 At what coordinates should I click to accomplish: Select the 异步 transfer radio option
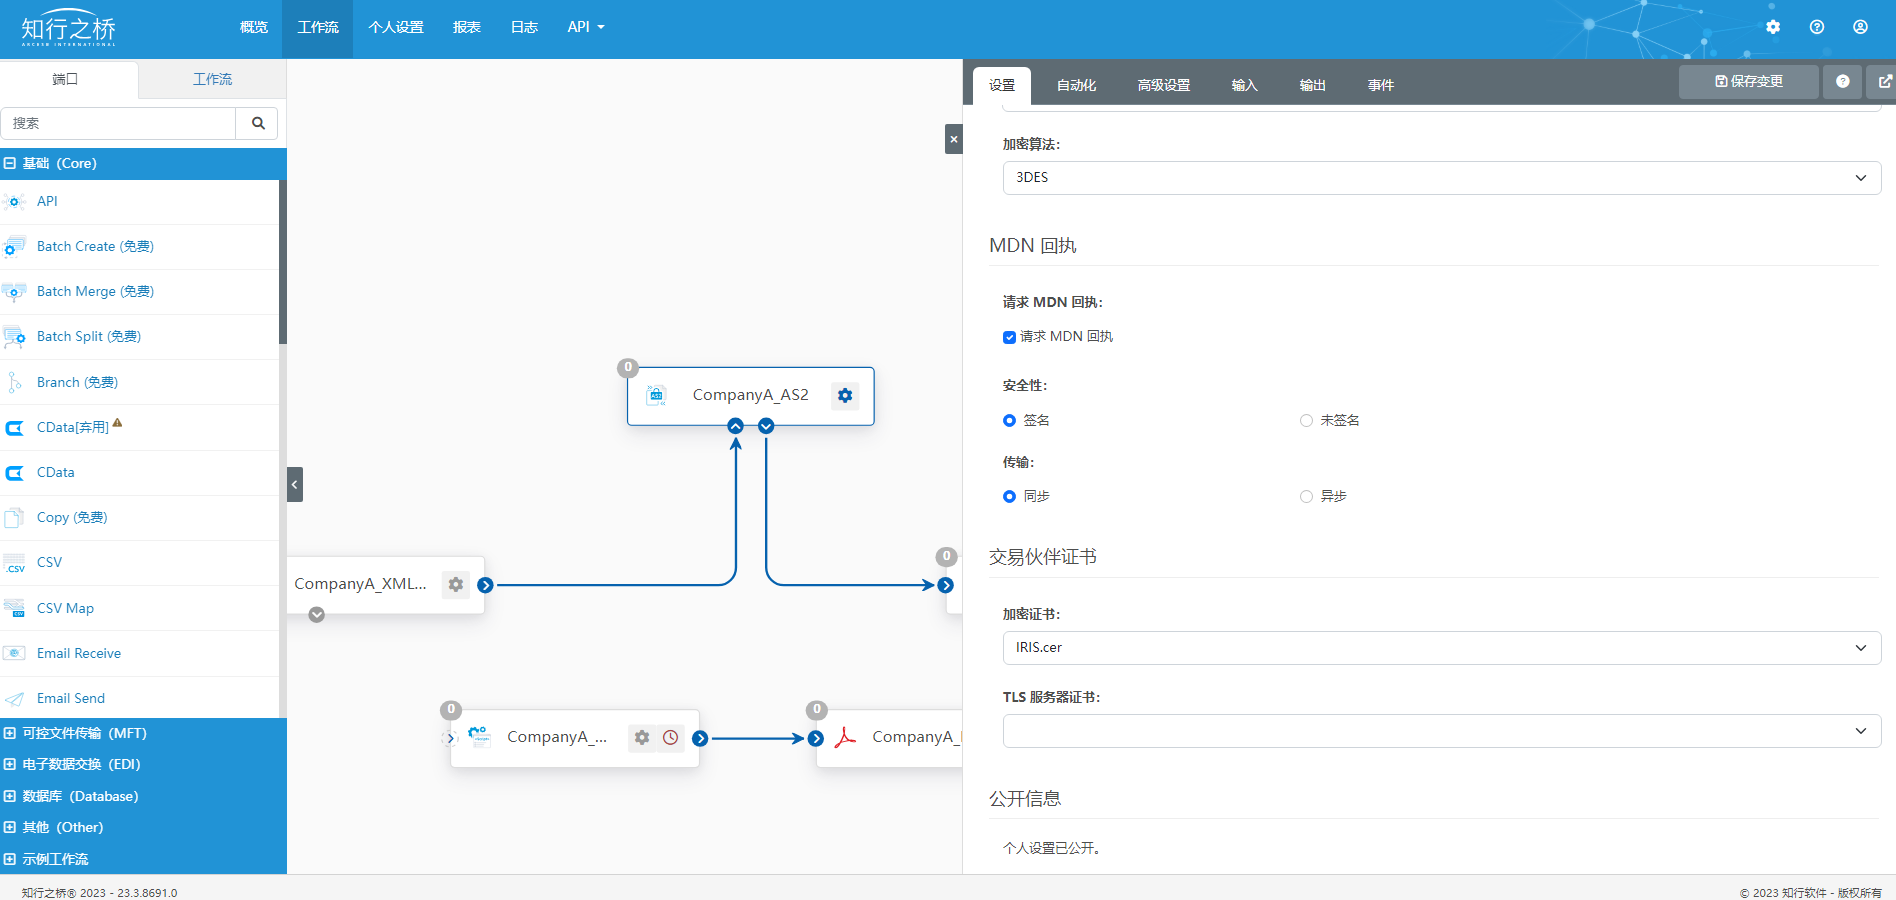tap(1306, 497)
